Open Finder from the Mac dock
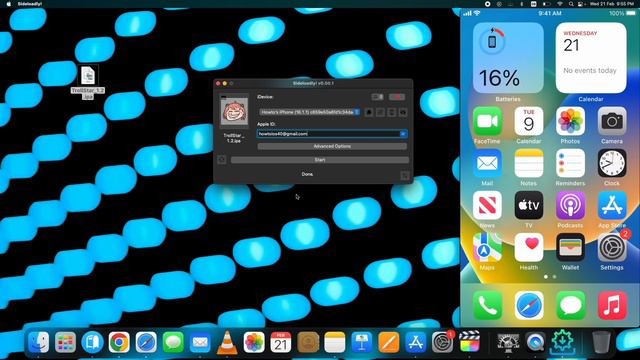The height and width of the screenshot is (360, 640). (39, 342)
